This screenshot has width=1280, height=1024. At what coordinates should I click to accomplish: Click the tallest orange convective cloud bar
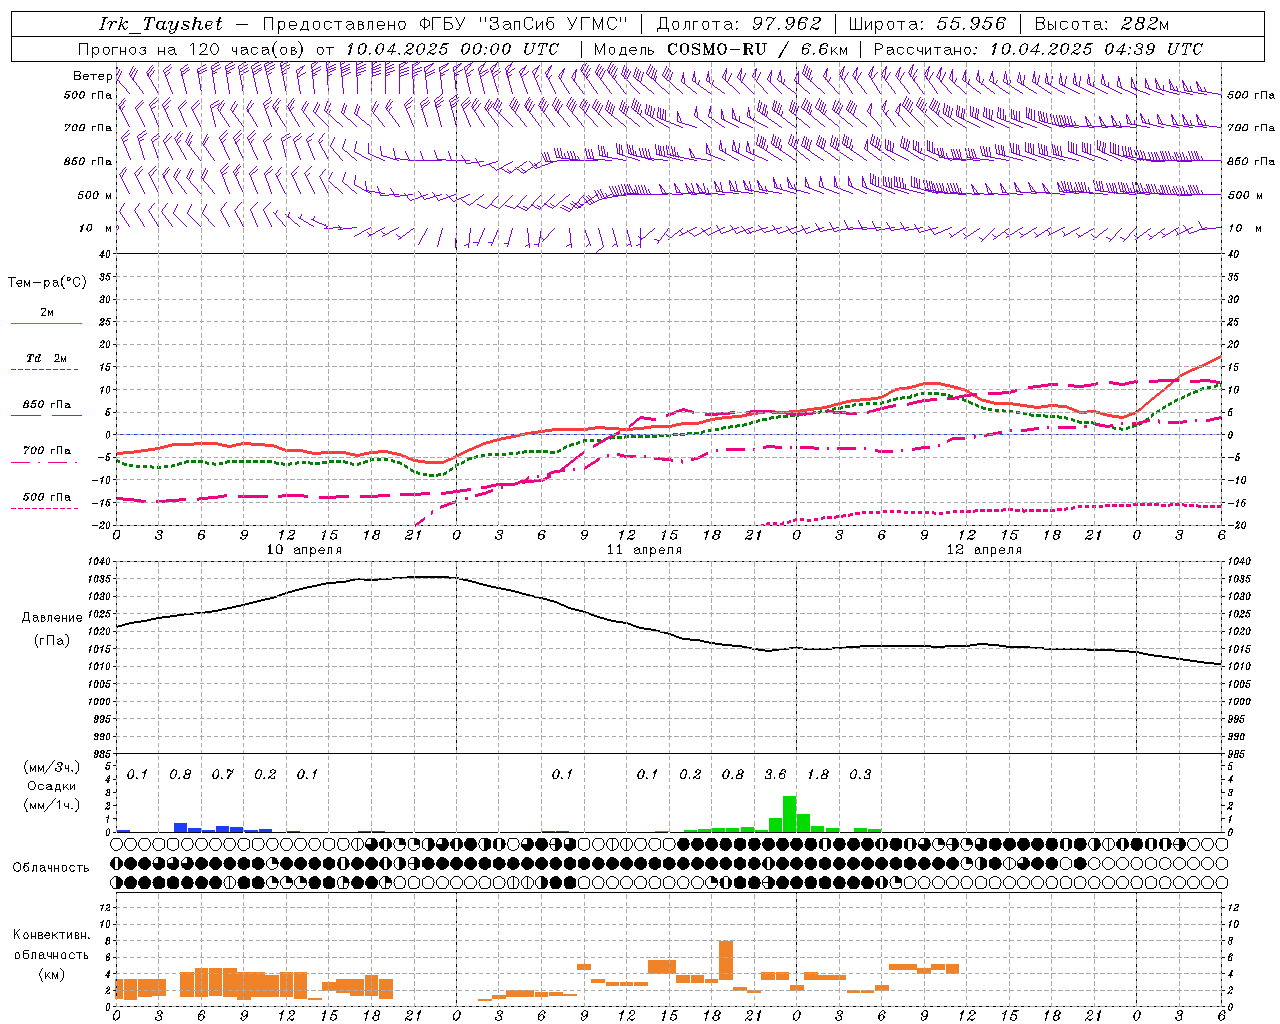pos(726,960)
